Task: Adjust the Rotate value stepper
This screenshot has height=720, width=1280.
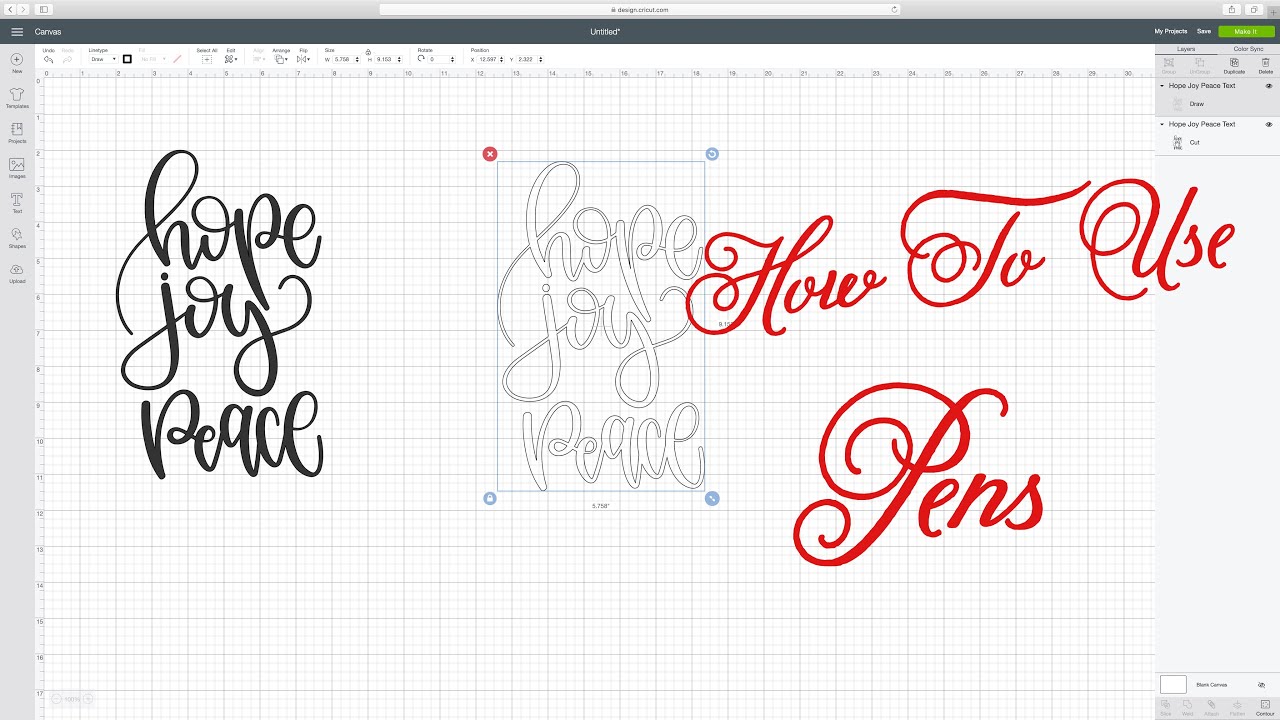Action: [454, 59]
